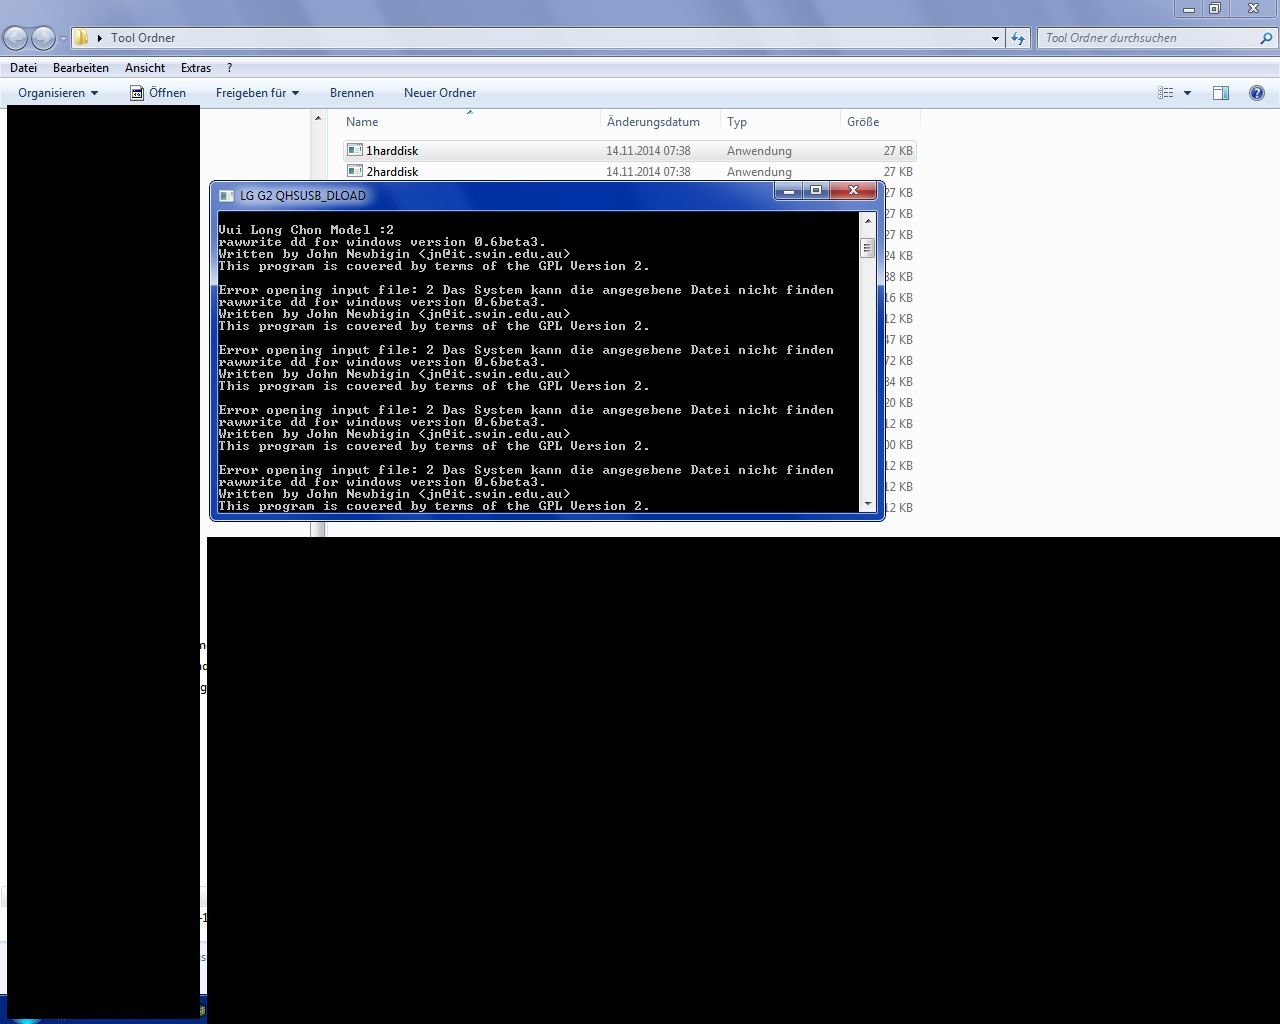Open the view options dropdown arrow
Image resolution: width=1280 pixels, height=1024 pixels.
[1187, 93]
